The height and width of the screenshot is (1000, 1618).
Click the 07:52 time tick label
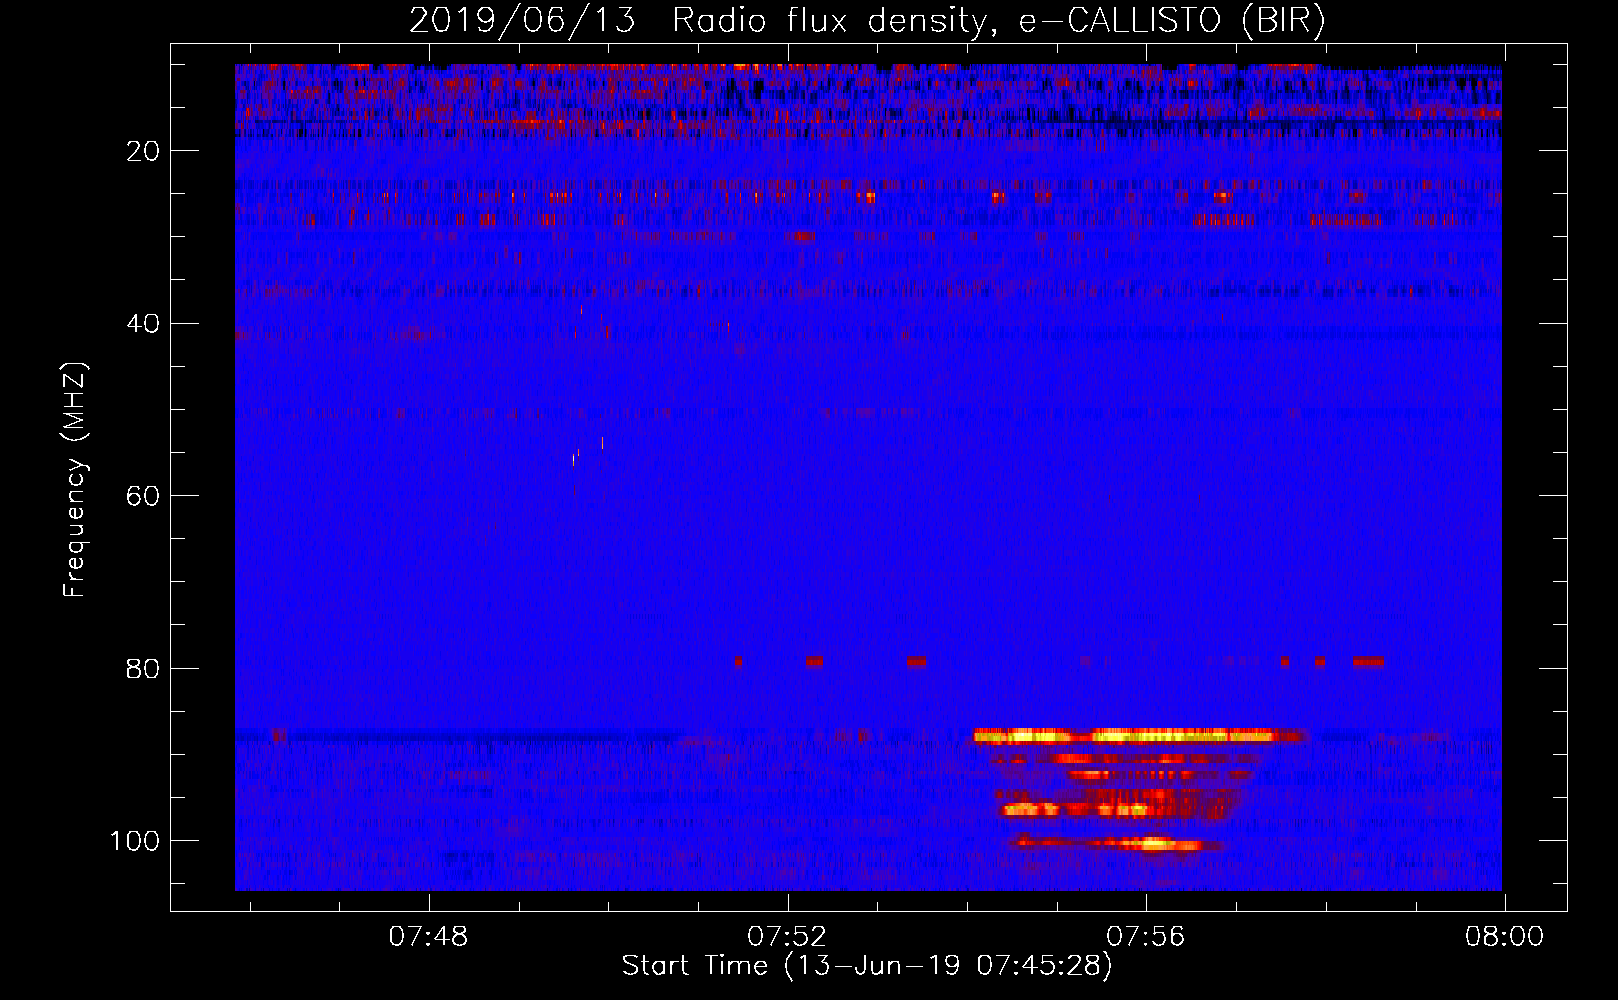[788, 937]
